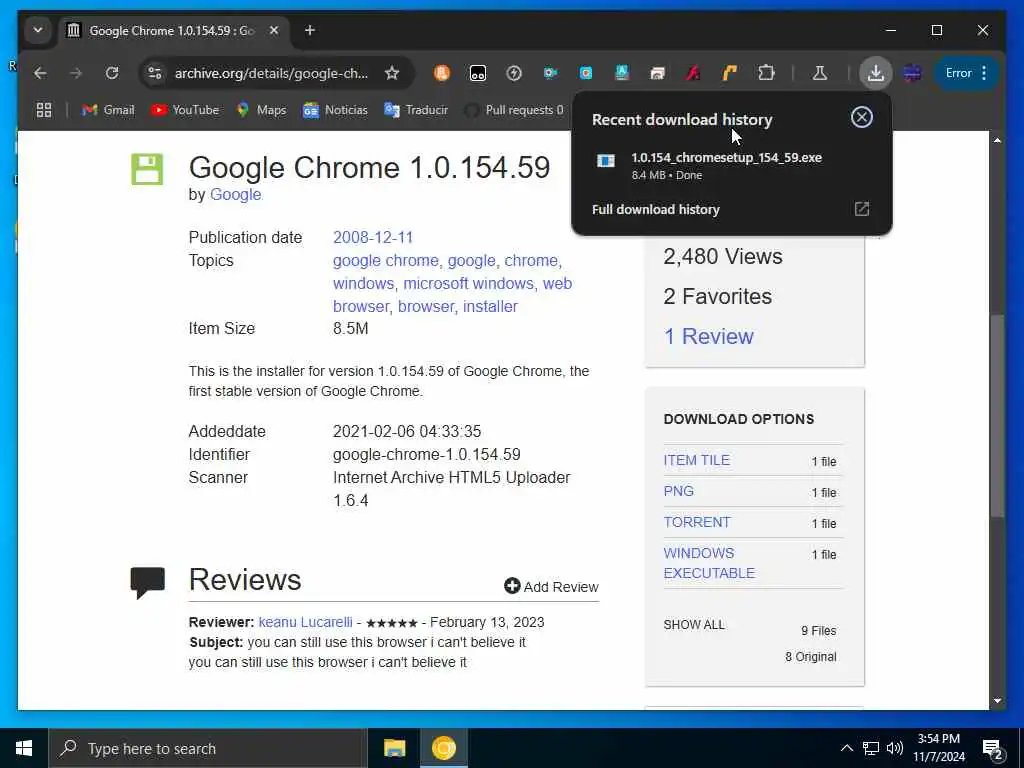This screenshot has width=1024, height=768.
Task: Close the Google Chrome 1.0.154.59 tab
Action: 274,31
